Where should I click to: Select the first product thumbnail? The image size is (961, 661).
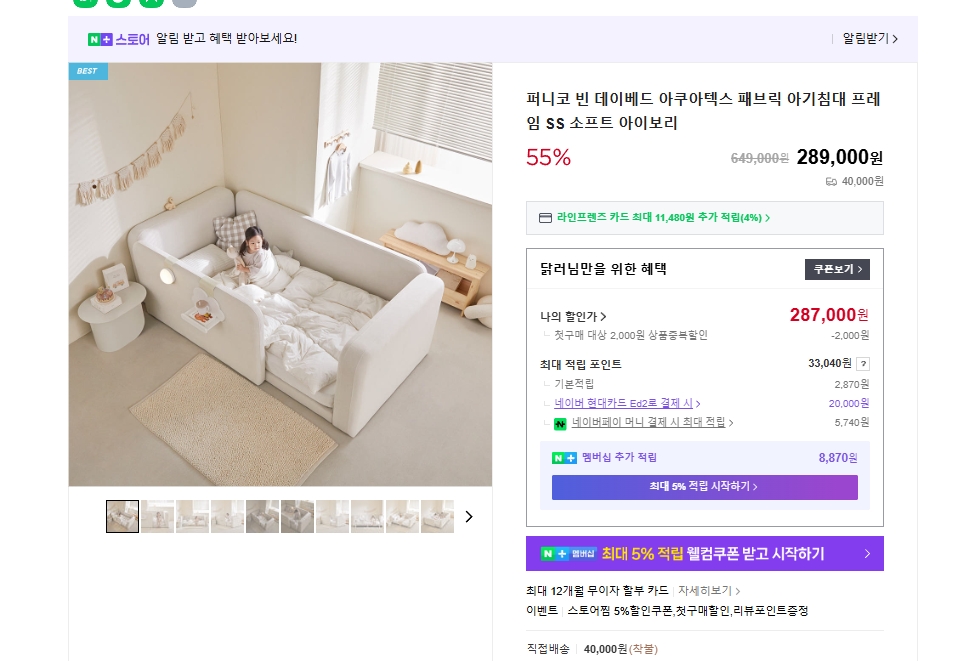[123, 516]
